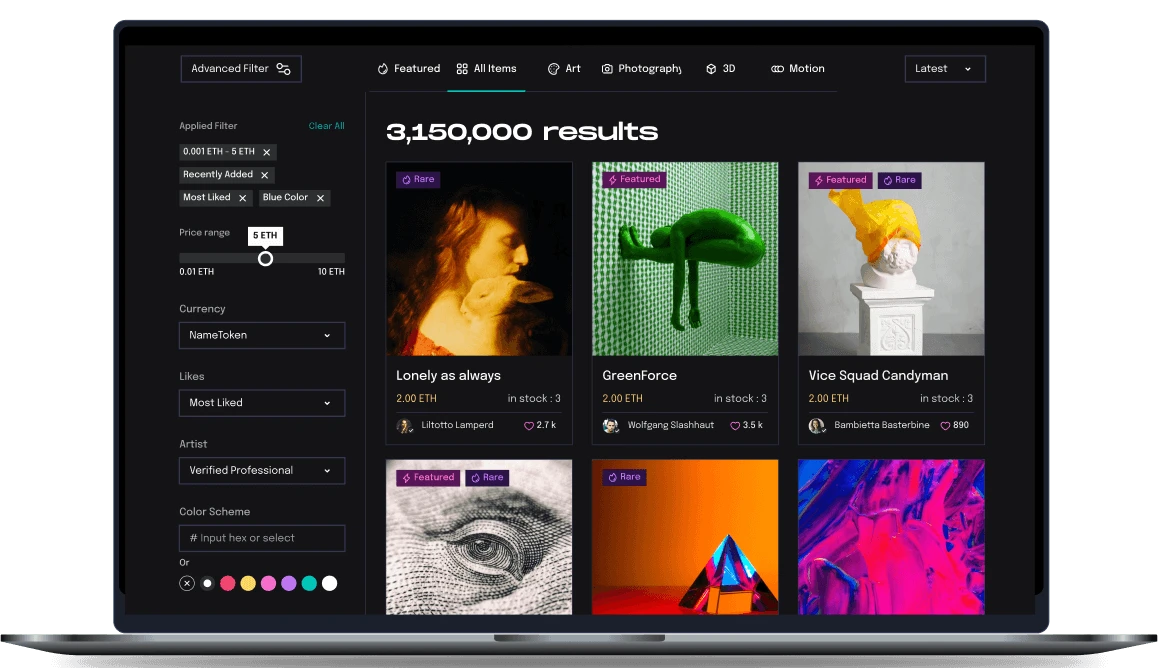Click the 3D cube icon
The image size is (1158, 668).
click(711, 69)
